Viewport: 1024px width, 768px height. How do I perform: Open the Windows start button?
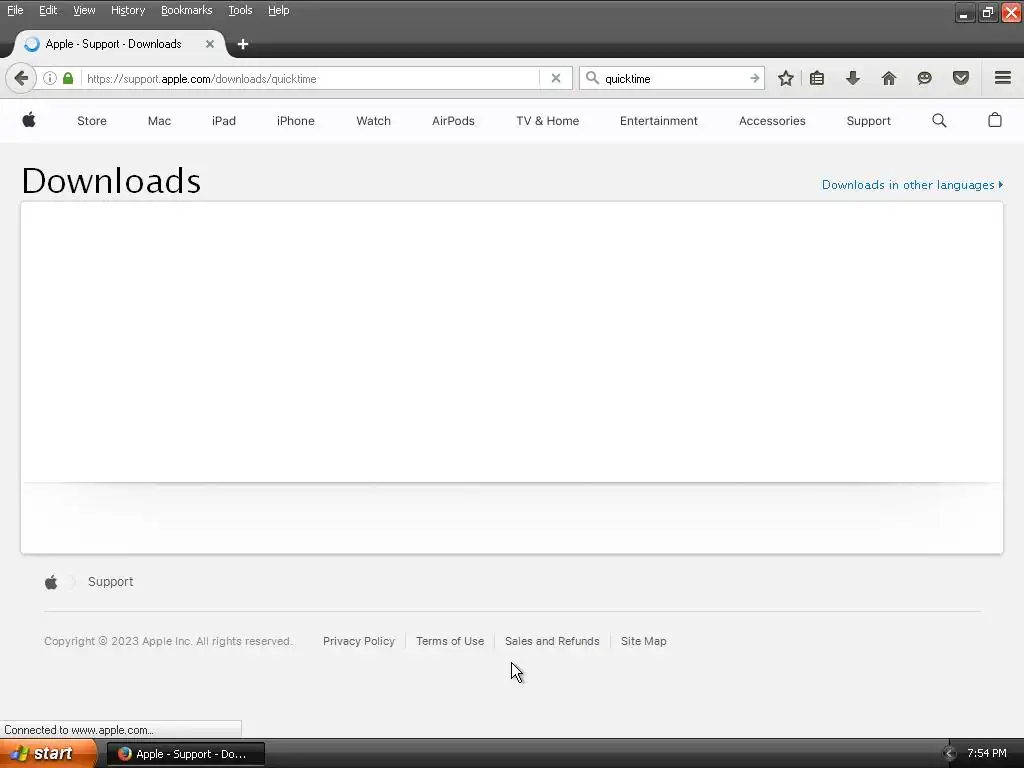click(48, 754)
